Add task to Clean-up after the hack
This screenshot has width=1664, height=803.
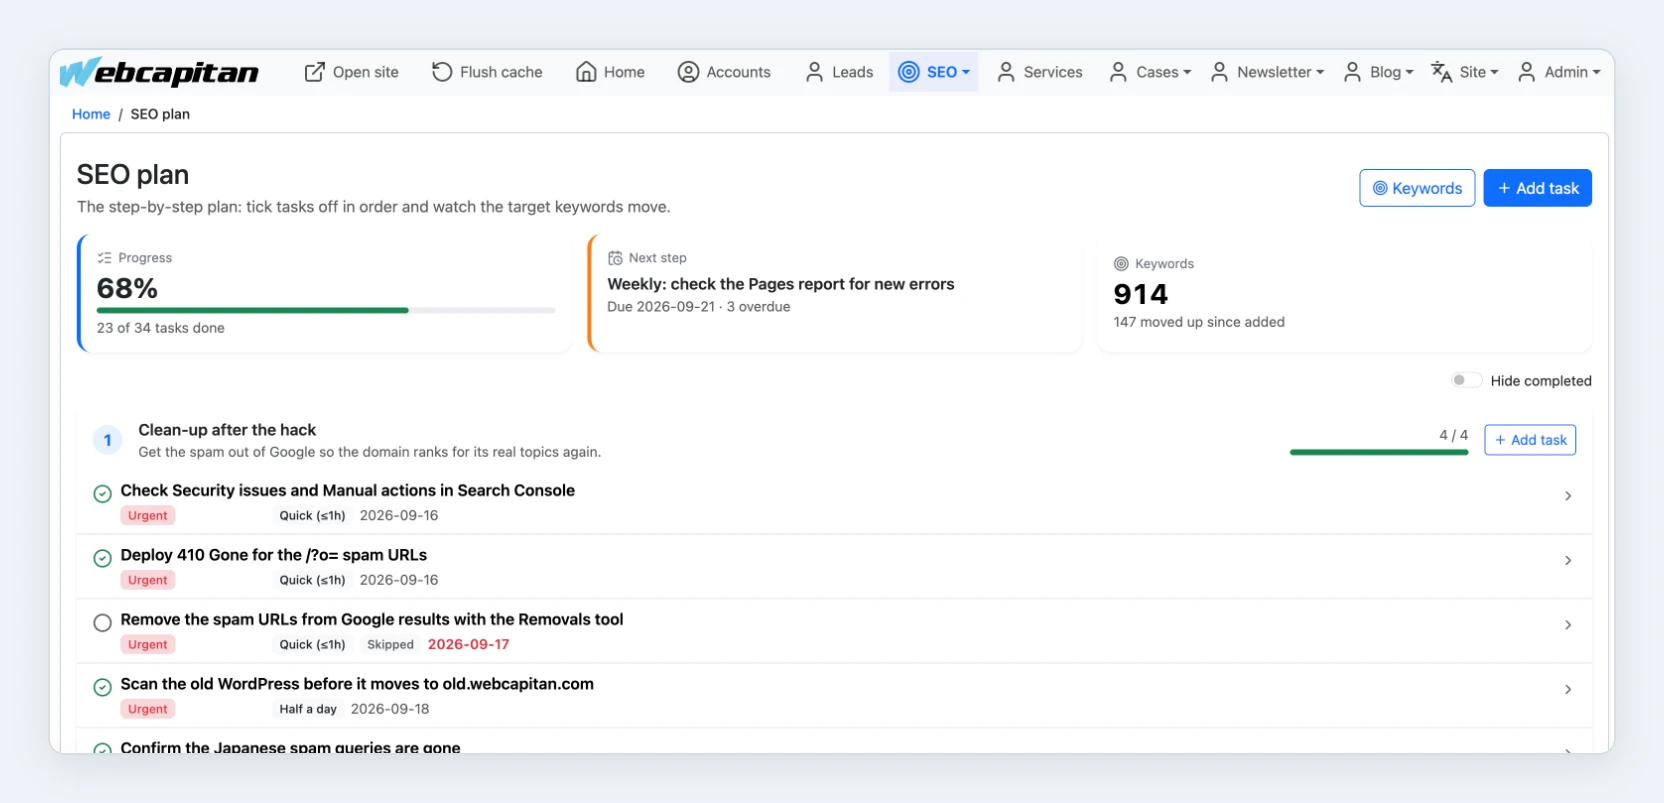(1530, 440)
